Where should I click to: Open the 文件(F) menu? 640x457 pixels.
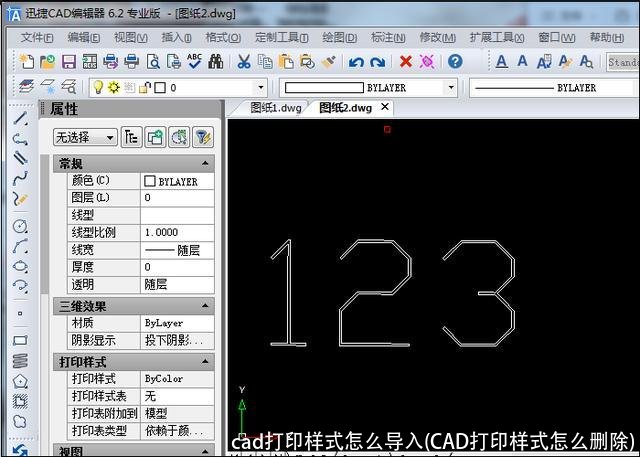37,38
